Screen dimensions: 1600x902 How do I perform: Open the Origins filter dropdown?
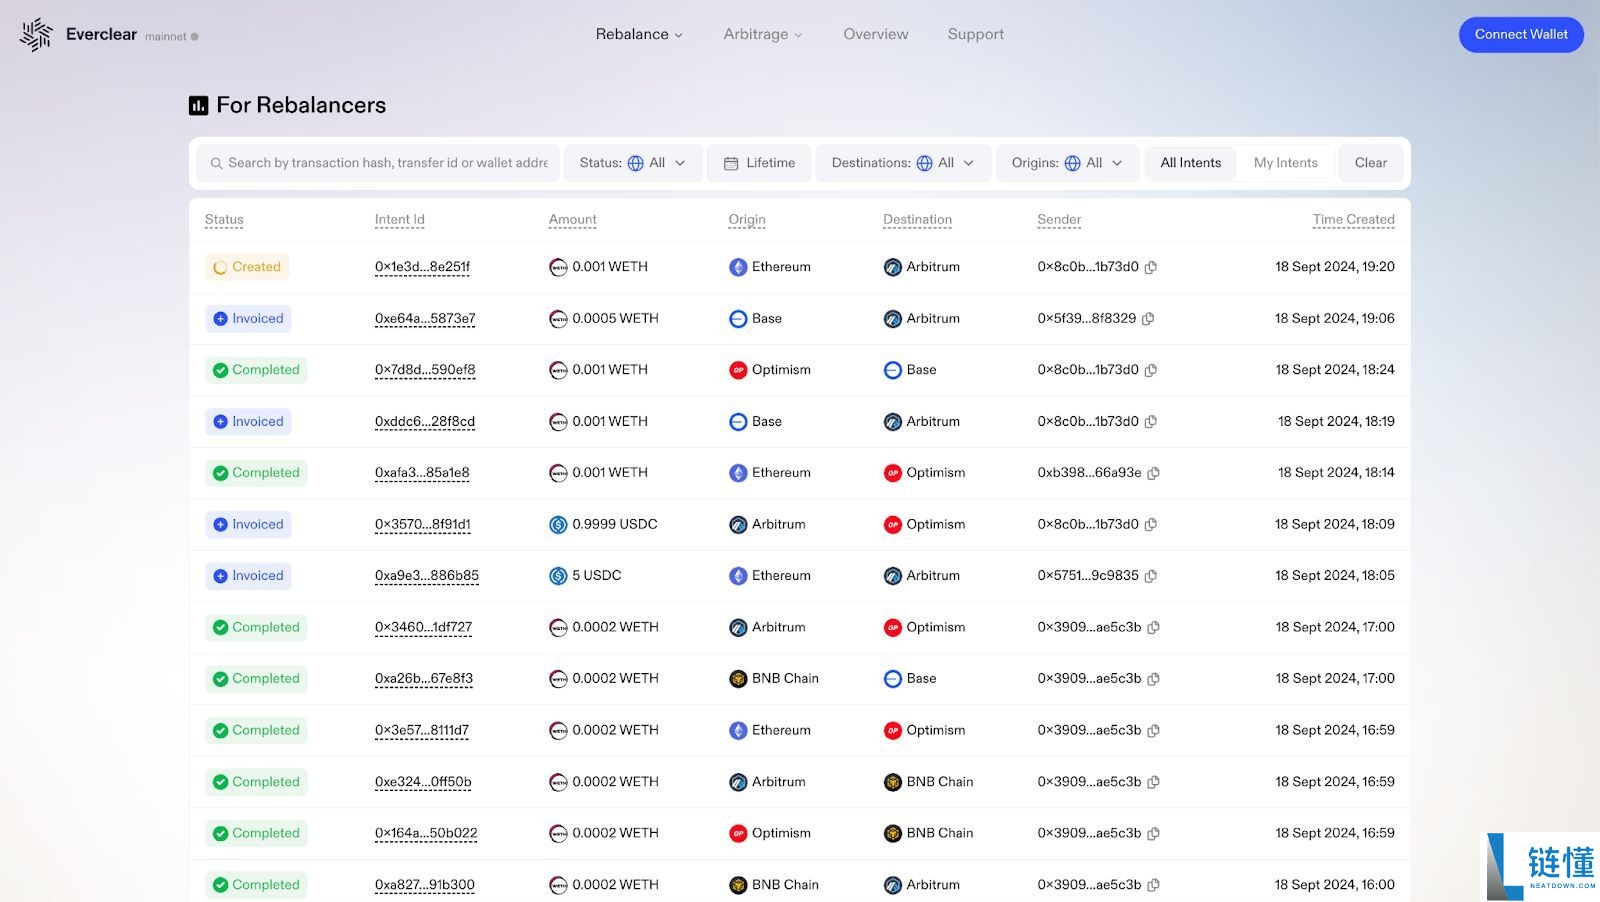1067,163
